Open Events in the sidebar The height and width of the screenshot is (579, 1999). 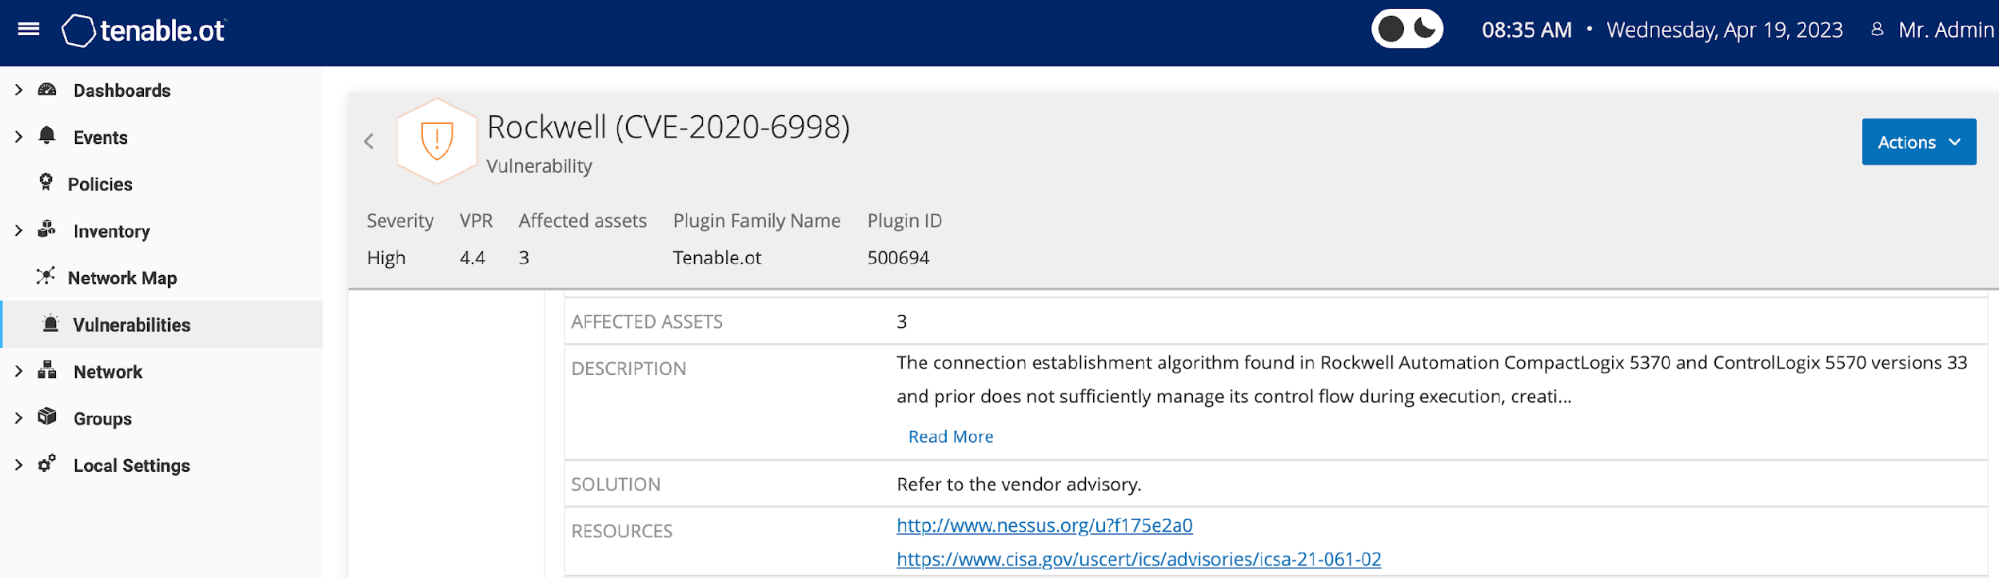[100, 138]
